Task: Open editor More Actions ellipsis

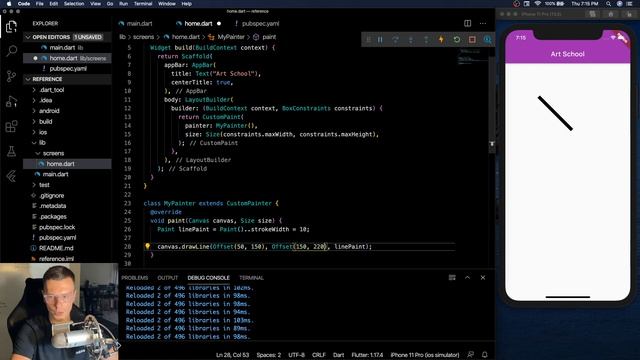Action: coord(483,23)
